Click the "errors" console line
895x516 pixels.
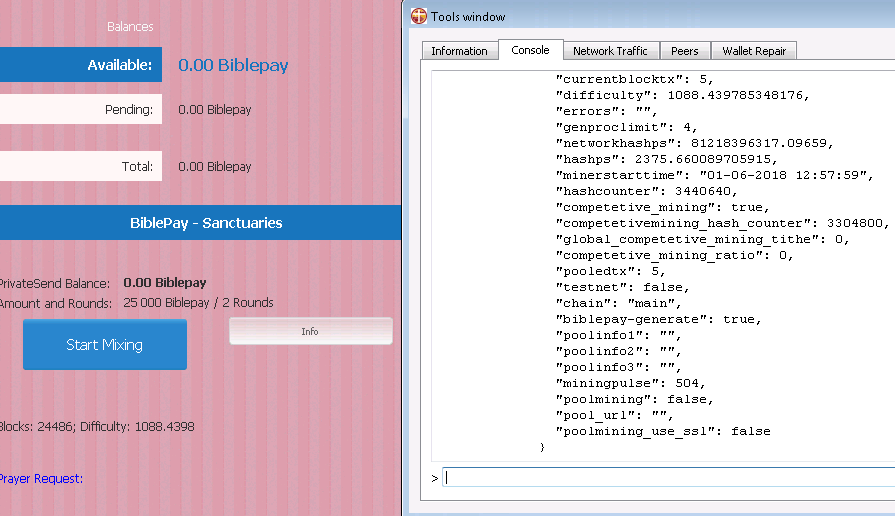[607, 111]
